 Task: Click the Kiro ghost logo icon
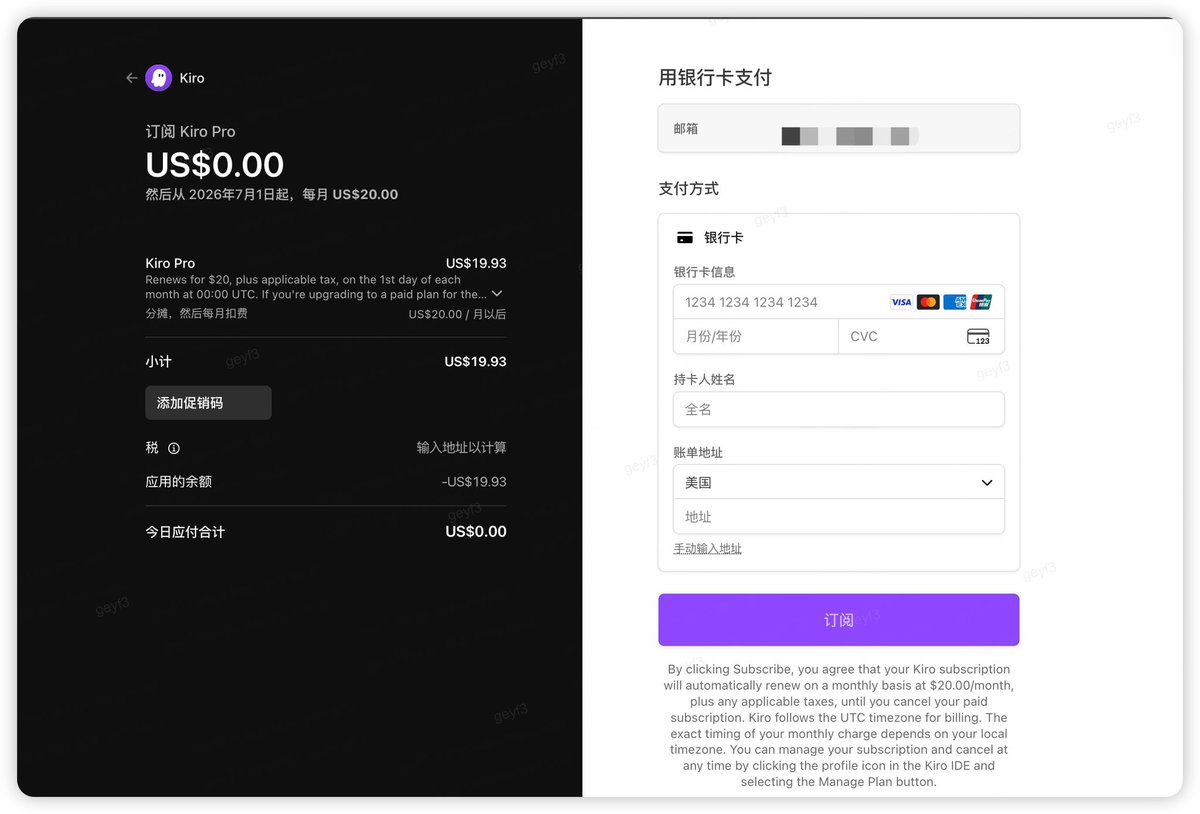click(x=159, y=78)
